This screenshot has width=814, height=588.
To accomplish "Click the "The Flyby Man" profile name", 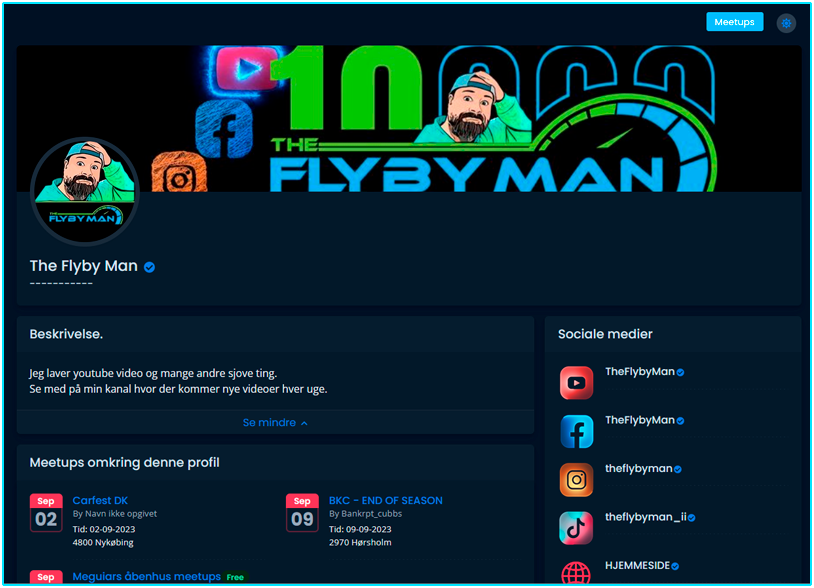I will 84,266.
